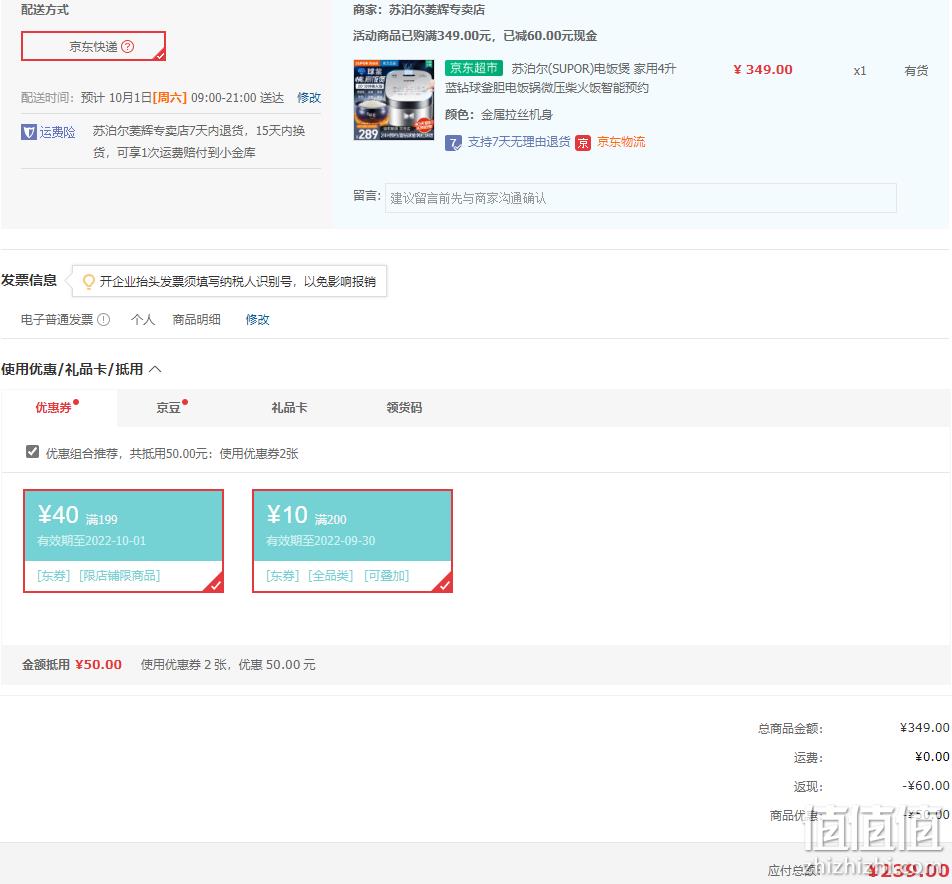Switch to the 京豆 tab
The height and width of the screenshot is (884, 952).
point(169,407)
